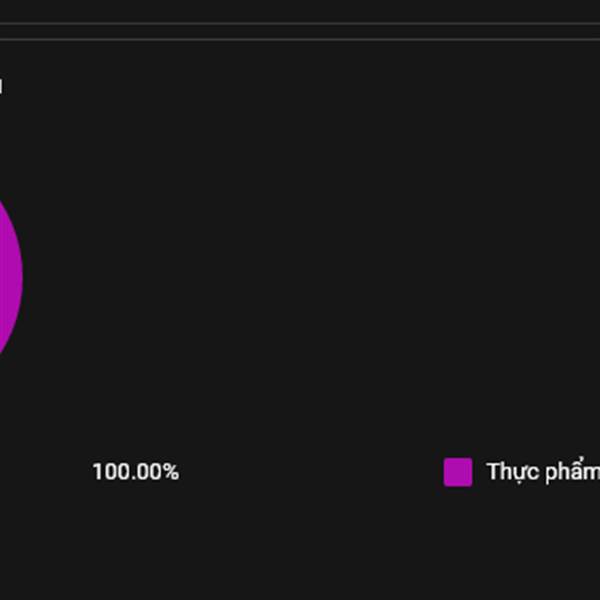600x600 pixels.
Task: Click the curved right edge of pie
Action: [x=21, y=277]
